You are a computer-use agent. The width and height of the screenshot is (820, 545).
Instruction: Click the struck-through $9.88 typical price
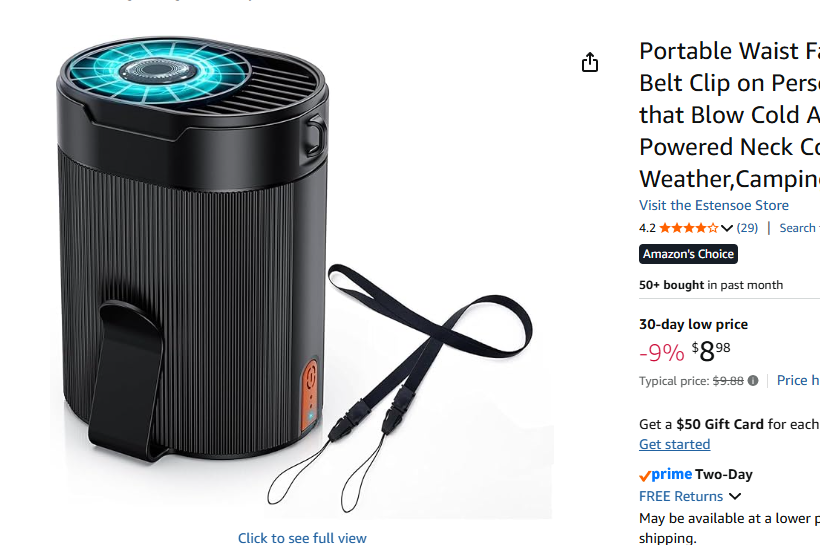click(728, 381)
